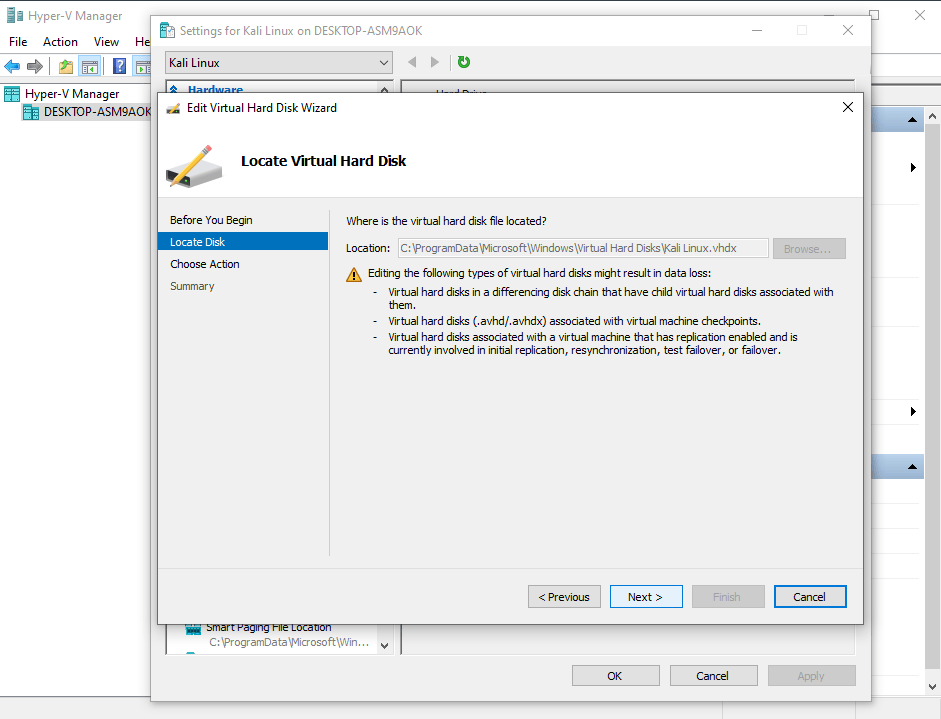Click scroll-down arrow of Settings hardware list
This screenshot has height=719, width=941.
point(385,646)
